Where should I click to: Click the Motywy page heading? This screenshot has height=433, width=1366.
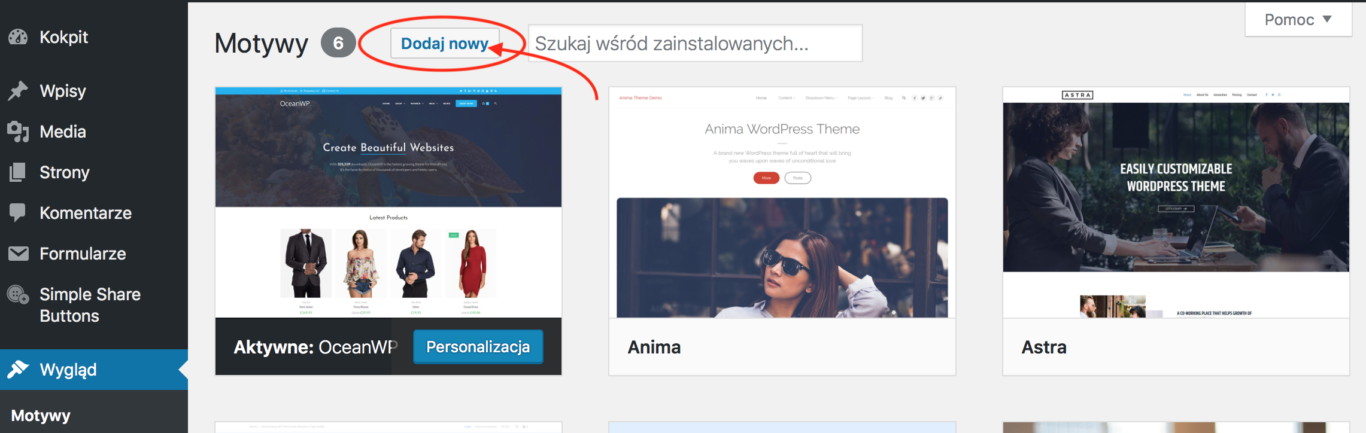261,44
